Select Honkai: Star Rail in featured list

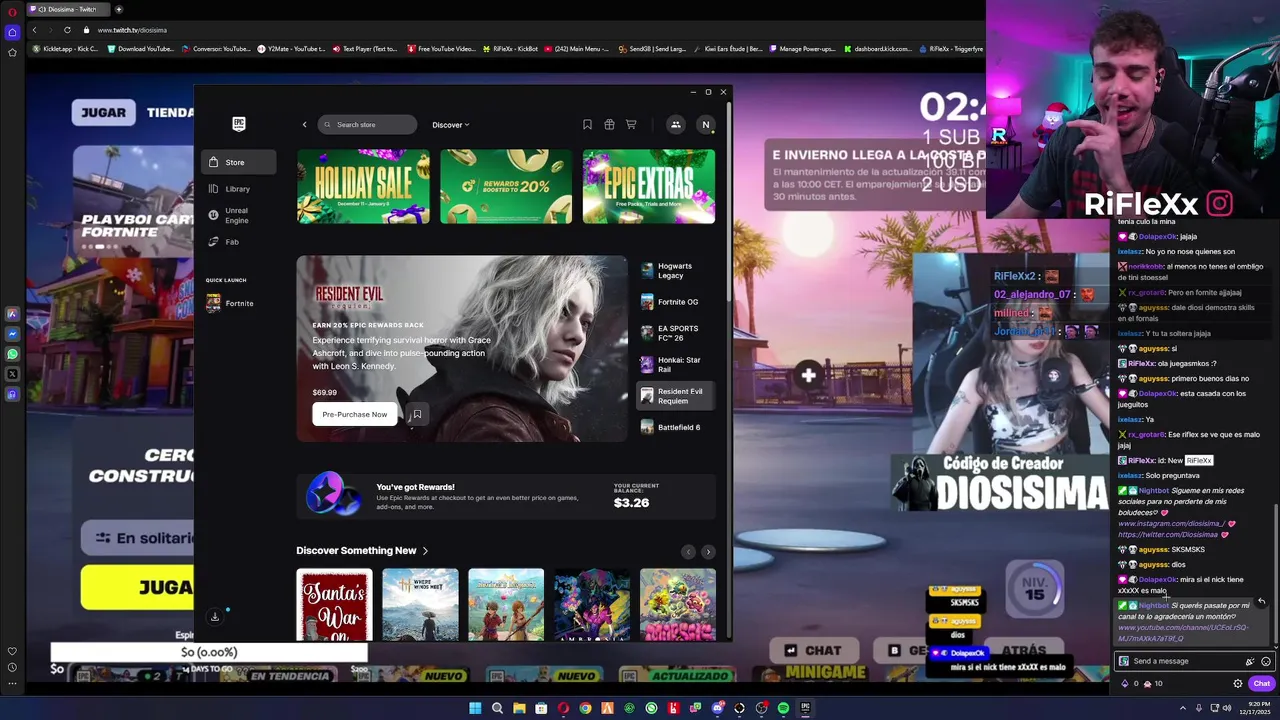point(676,364)
